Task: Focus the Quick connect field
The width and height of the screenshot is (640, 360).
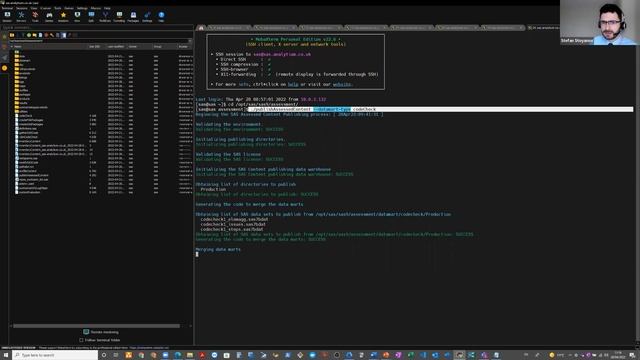Action: (97, 28)
